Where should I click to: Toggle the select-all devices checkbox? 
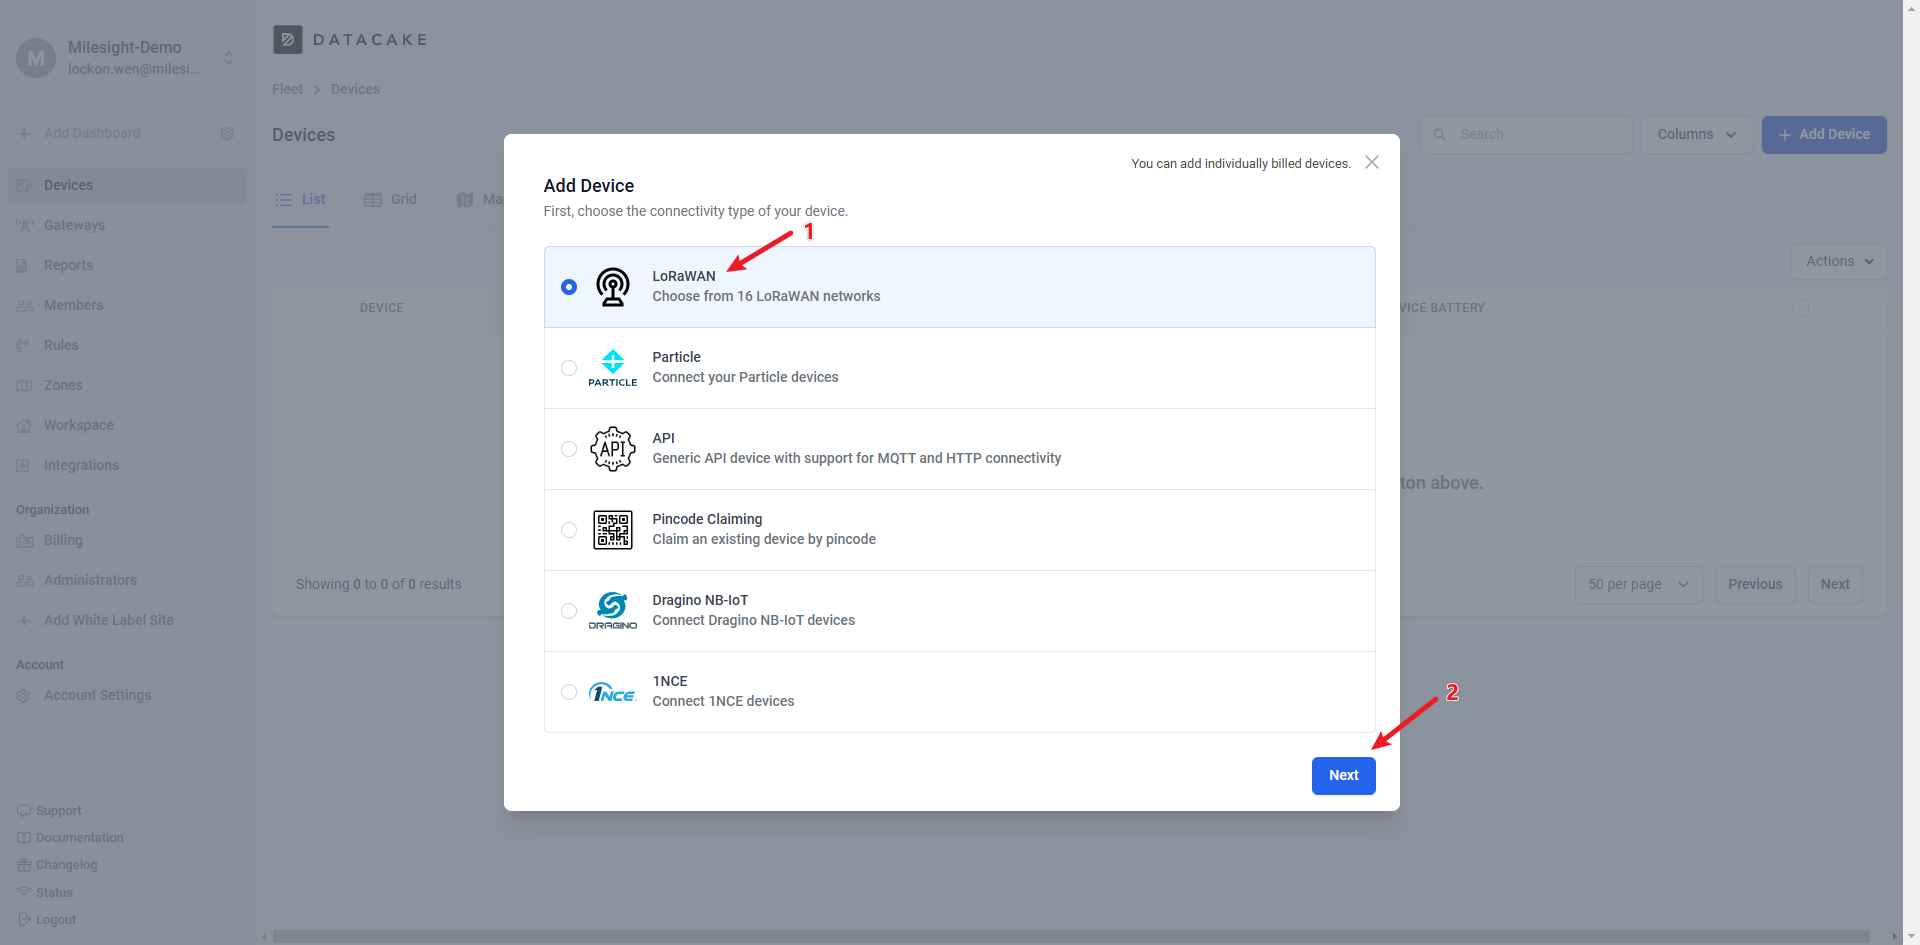[x=1801, y=308]
